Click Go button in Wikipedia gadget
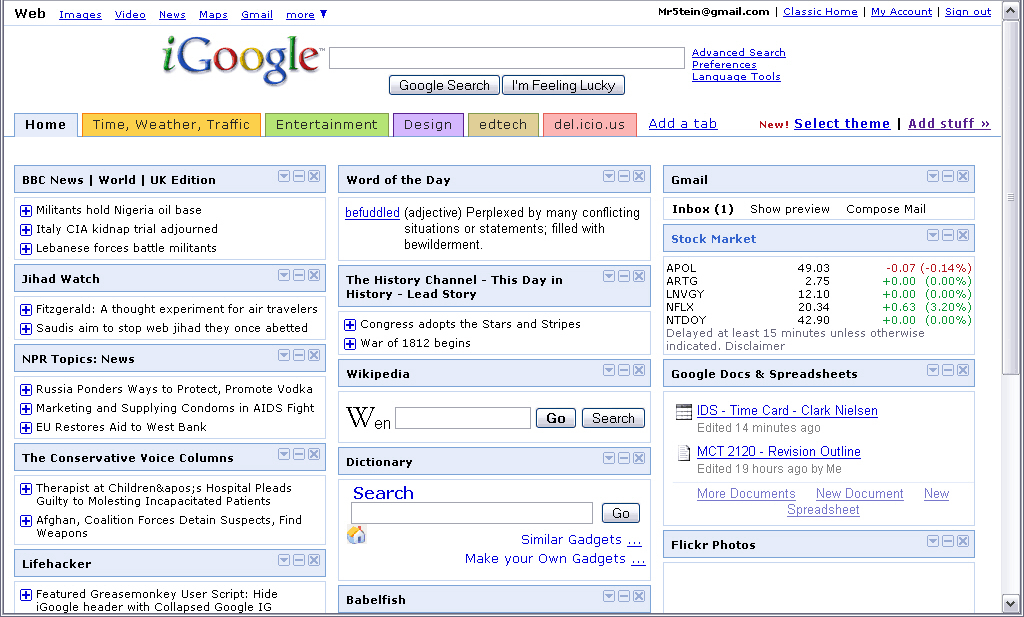 tap(556, 418)
